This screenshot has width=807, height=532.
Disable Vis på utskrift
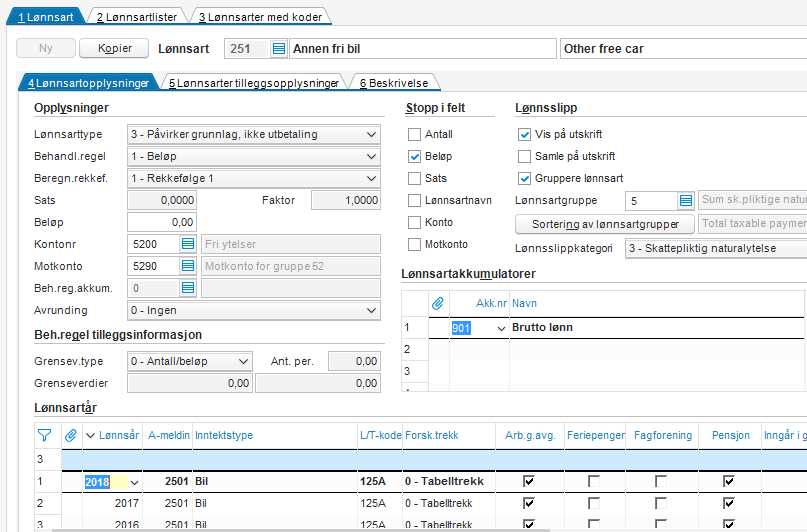point(524,134)
